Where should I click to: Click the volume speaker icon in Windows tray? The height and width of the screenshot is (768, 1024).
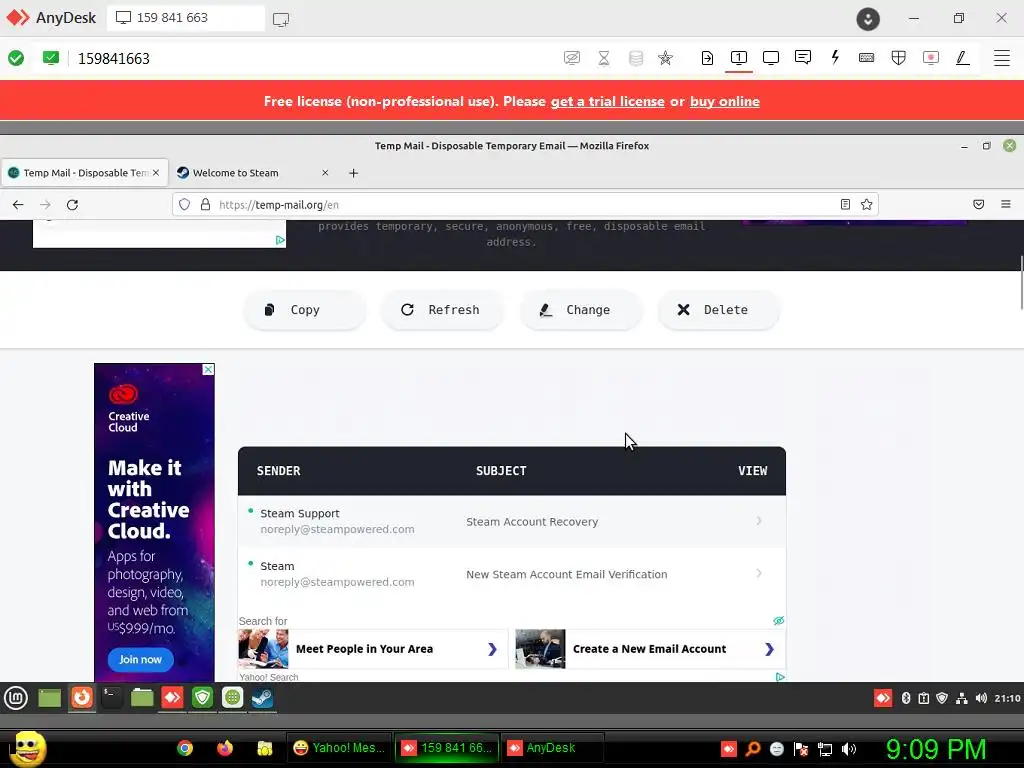coord(849,749)
